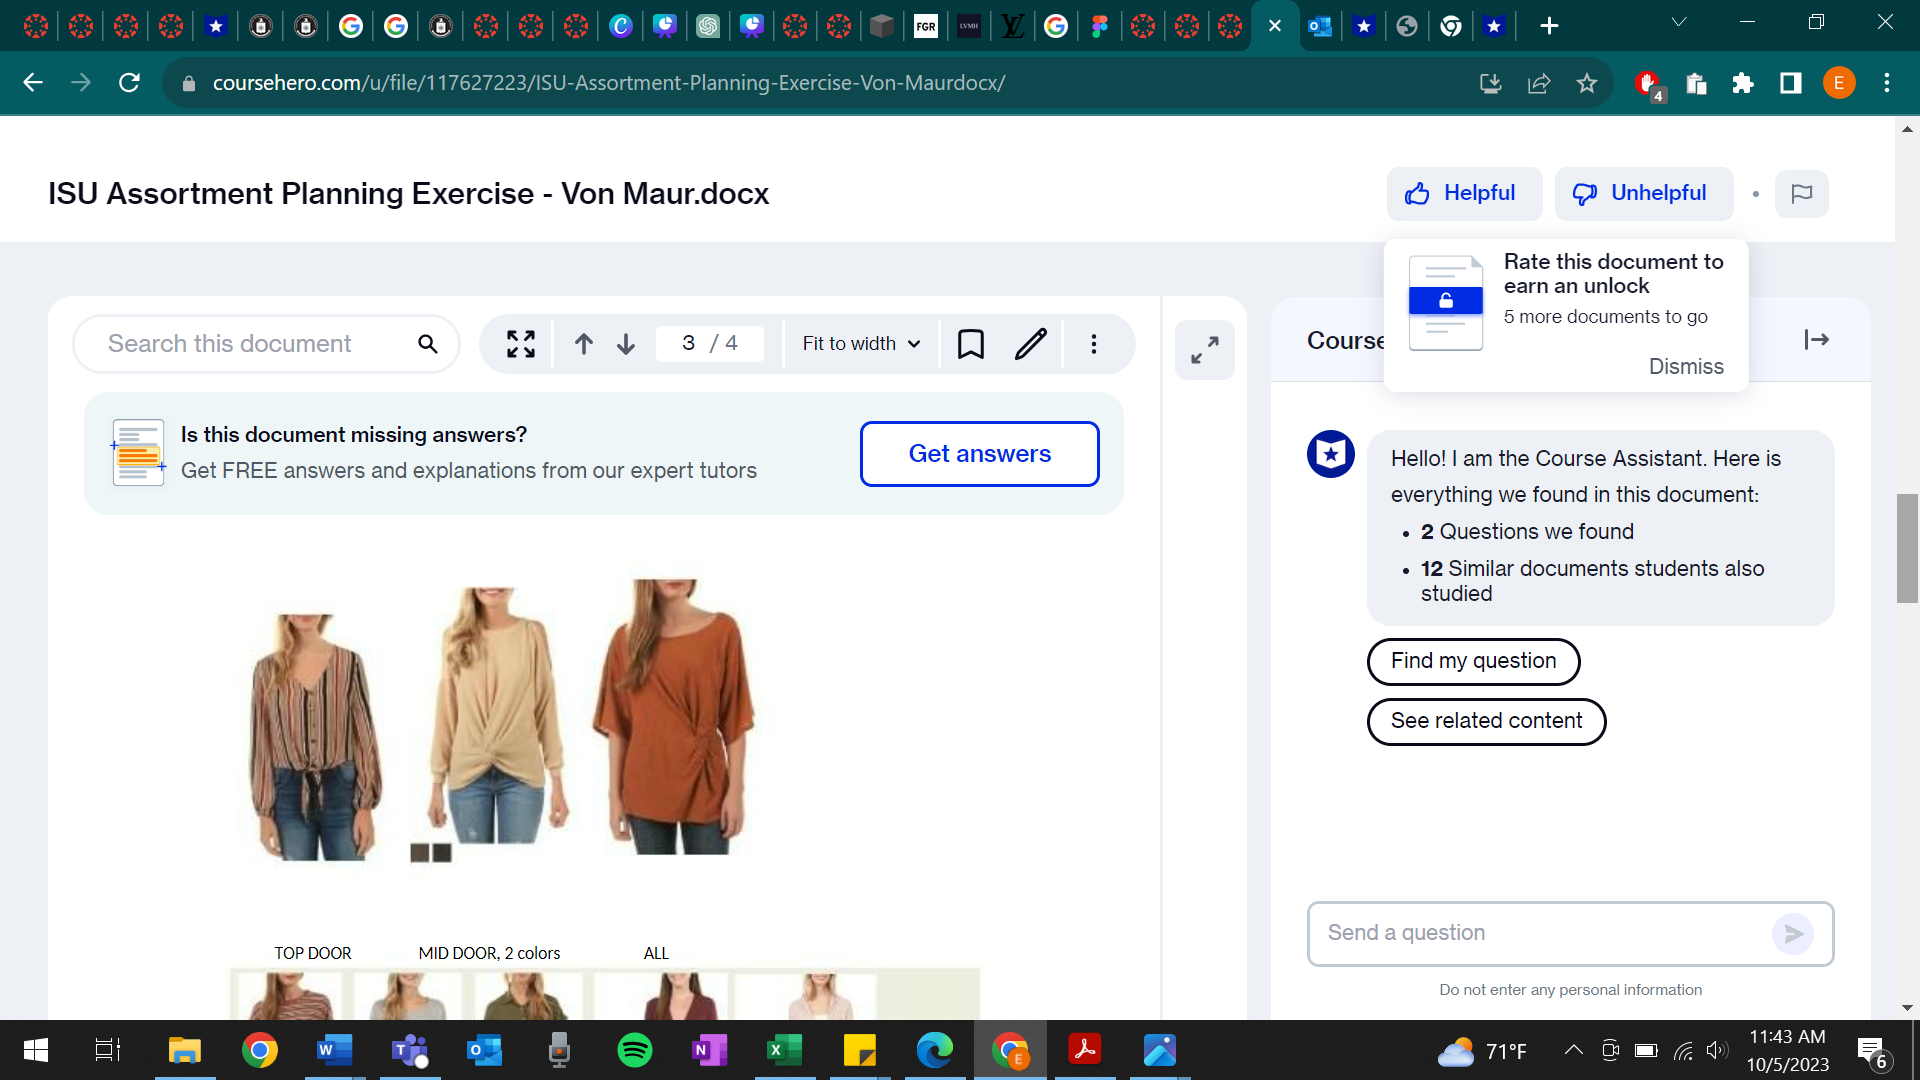
Task: Open the Wi-Fi network tray icon
Action: [x=1684, y=1050]
